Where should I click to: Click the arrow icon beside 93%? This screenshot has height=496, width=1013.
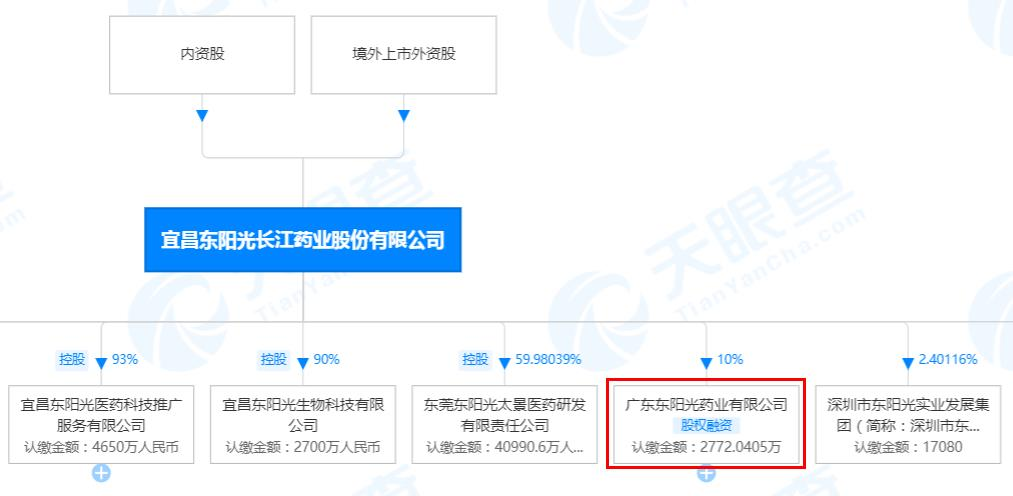101,363
